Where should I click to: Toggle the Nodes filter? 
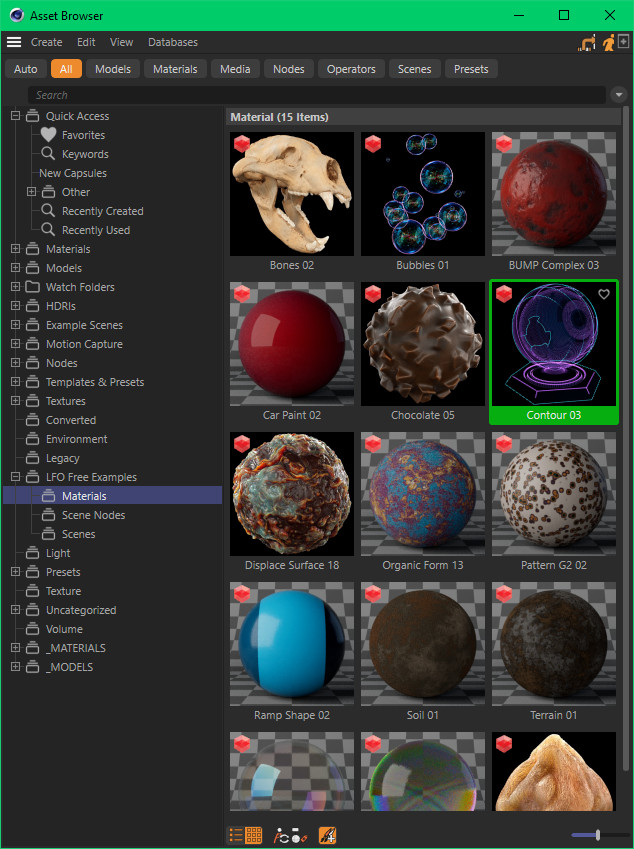289,69
